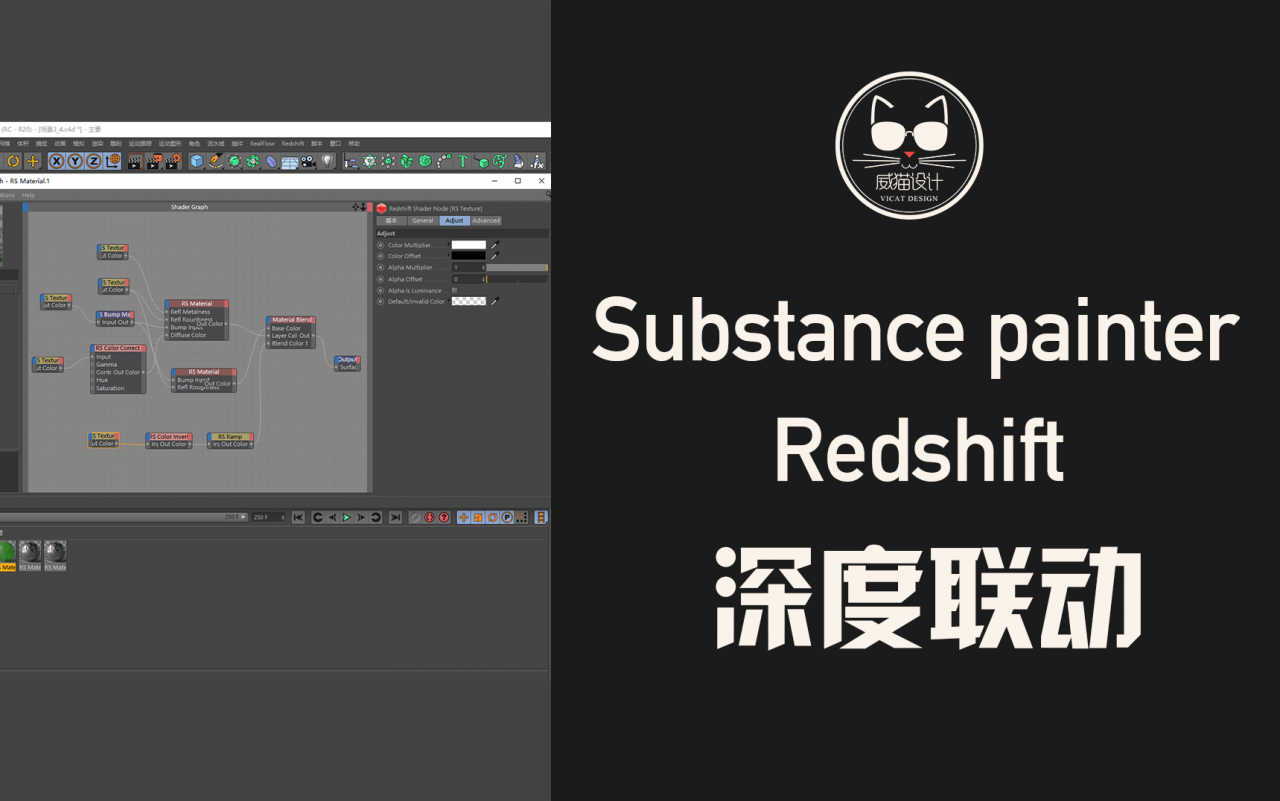Add a Floor environment object icon
The image size is (1280, 801).
coord(290,161)
